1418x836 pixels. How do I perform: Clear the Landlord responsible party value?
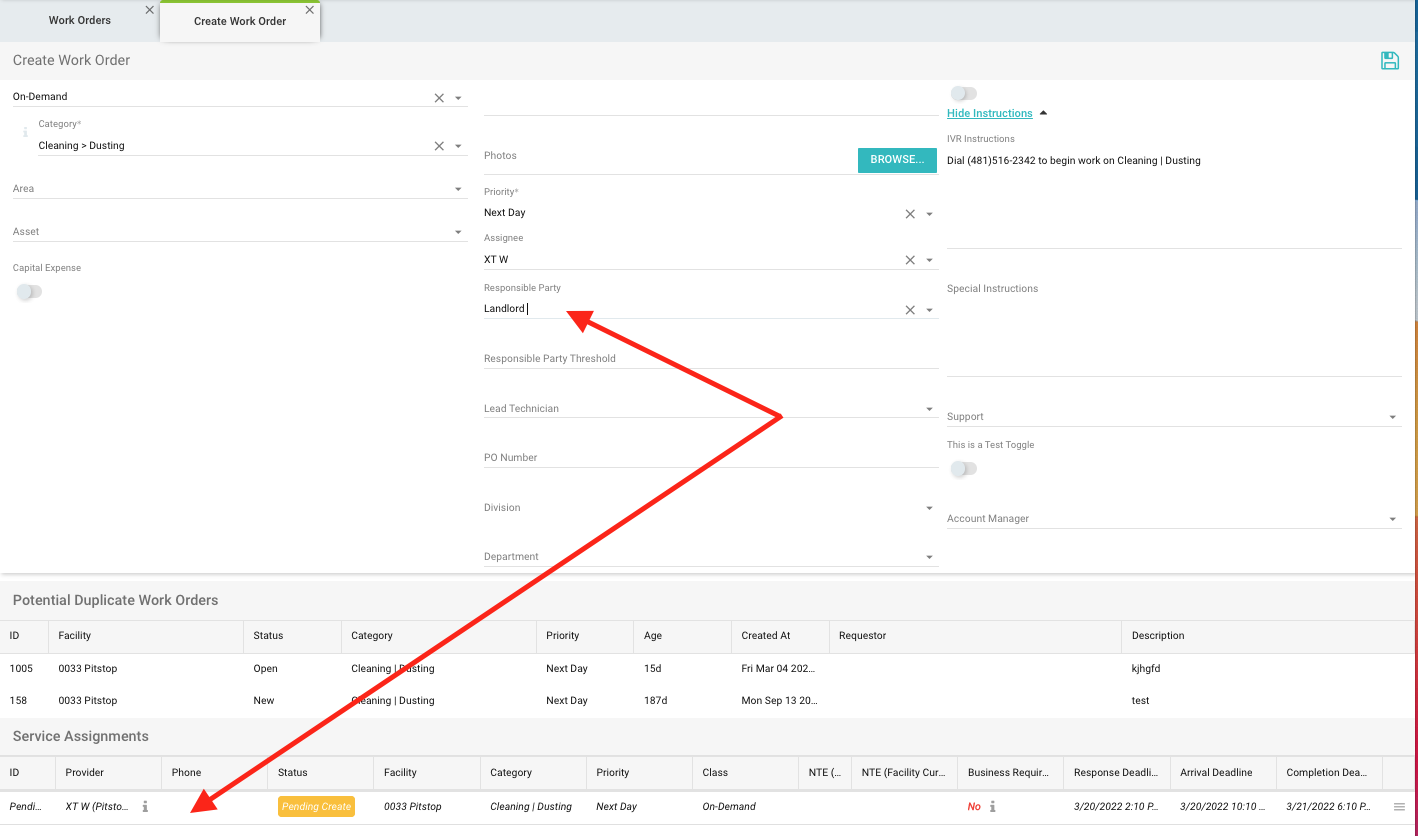point(910,310)
